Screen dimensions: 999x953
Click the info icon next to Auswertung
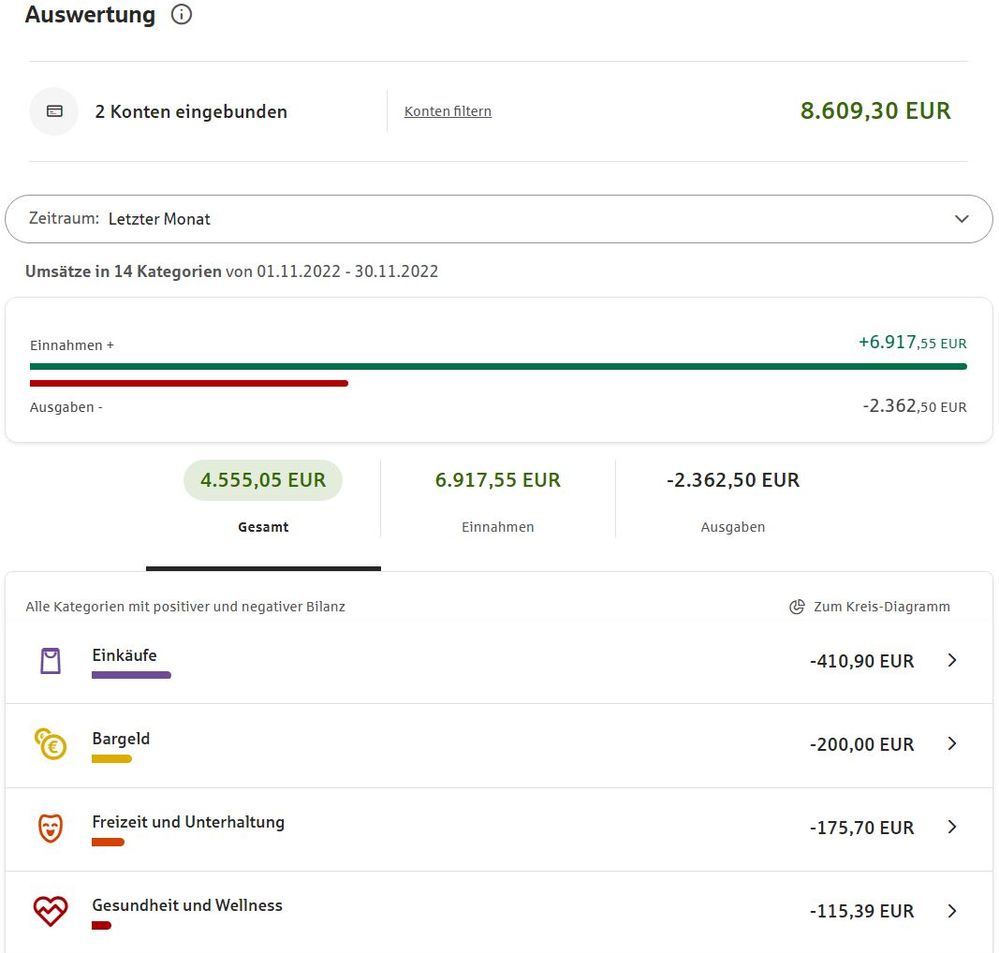tap(181, 15)
